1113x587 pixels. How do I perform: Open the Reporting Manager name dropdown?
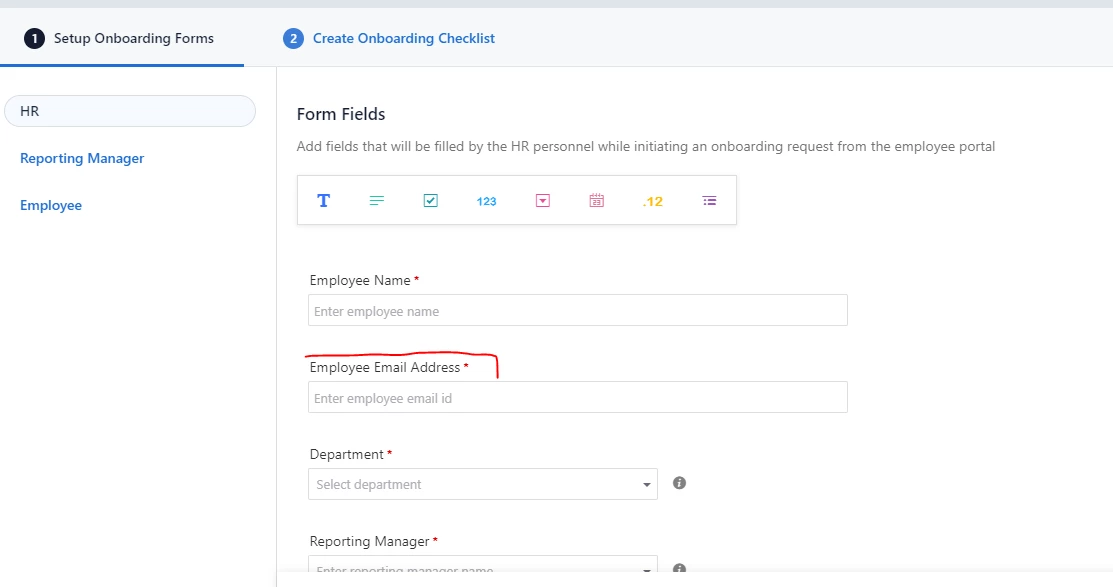pos(483,564)
